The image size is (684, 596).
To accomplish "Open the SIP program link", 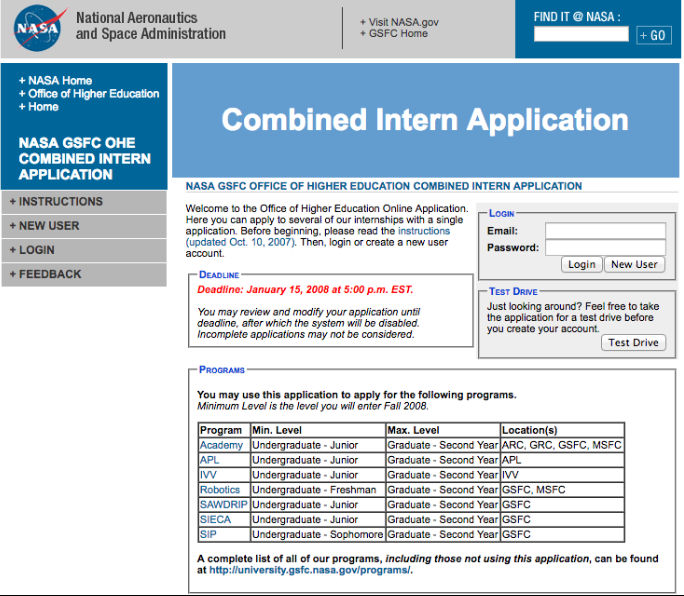I will [208, 534].
